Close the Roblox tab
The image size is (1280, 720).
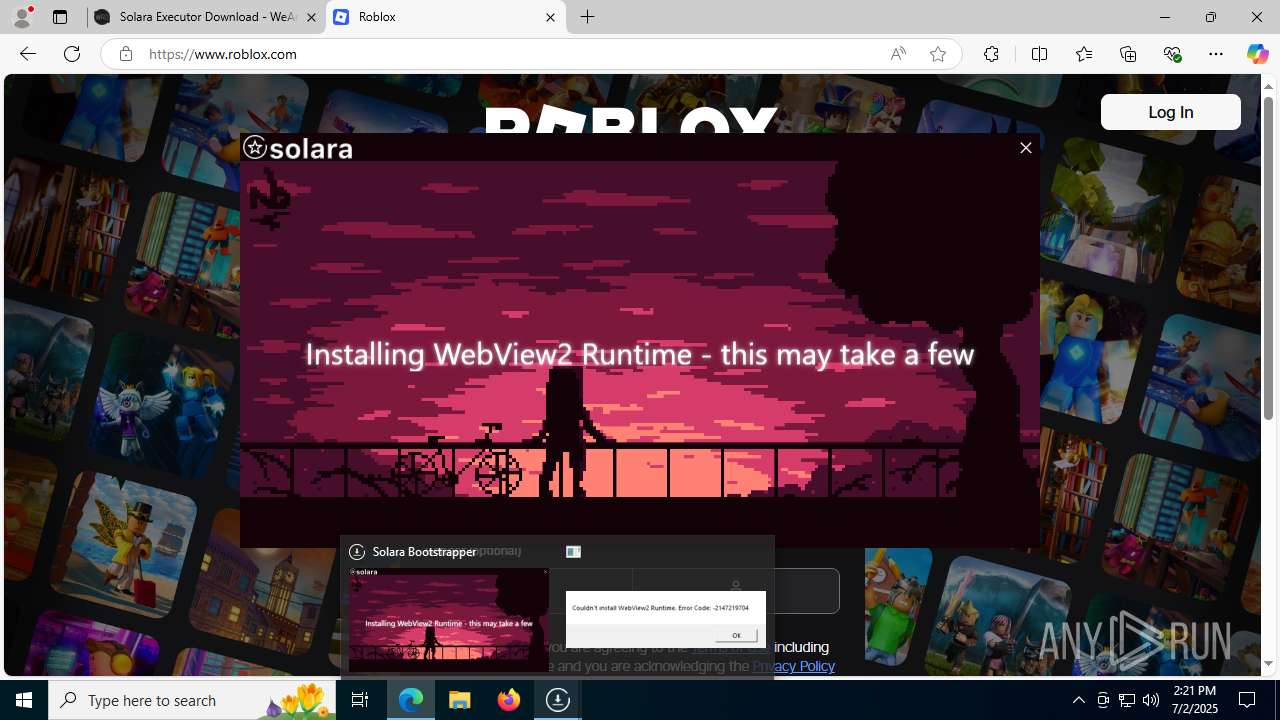coord(550,17)
